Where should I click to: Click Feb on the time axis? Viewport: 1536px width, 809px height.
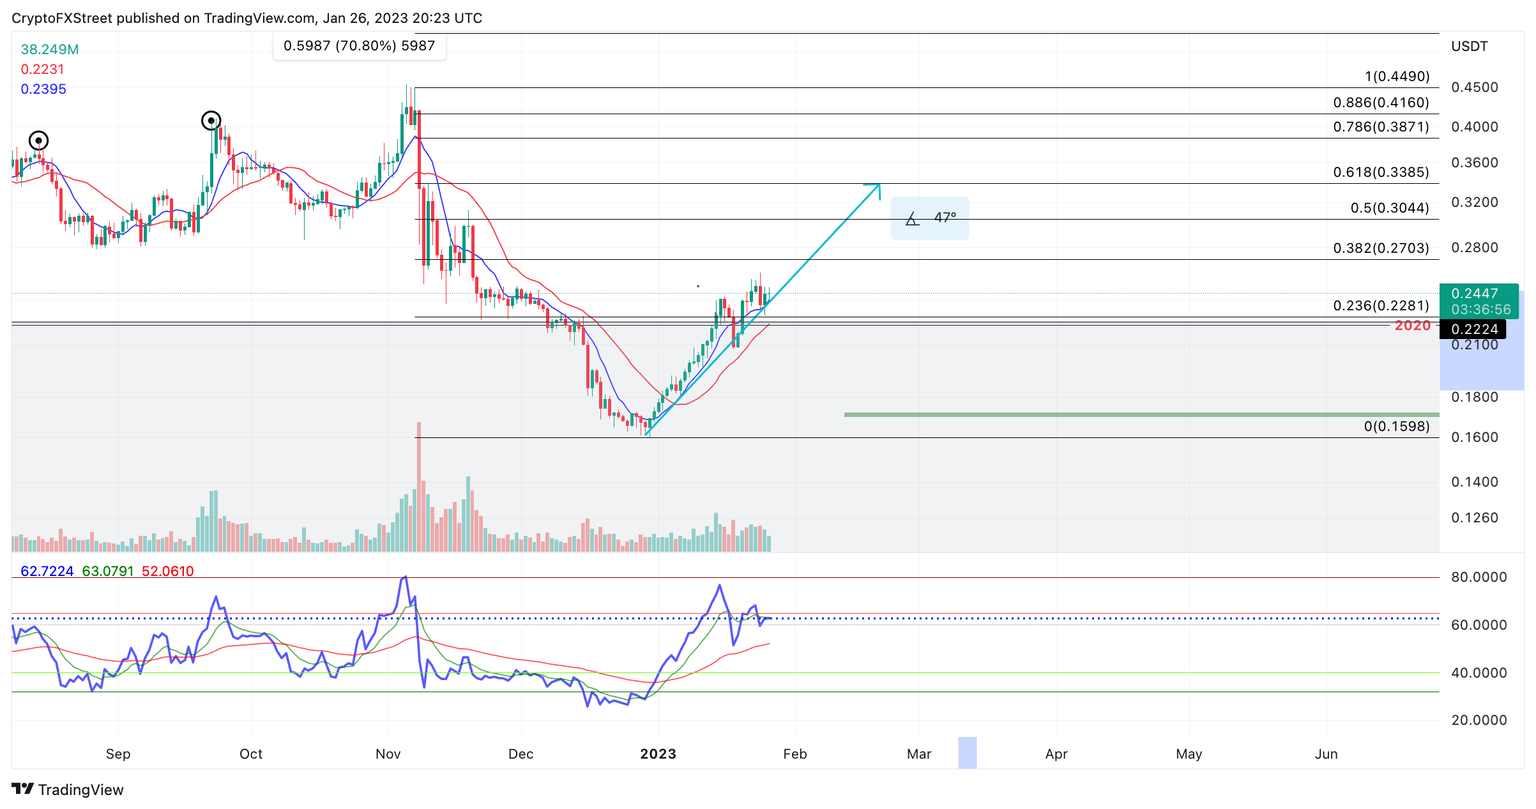coord(795,754)
